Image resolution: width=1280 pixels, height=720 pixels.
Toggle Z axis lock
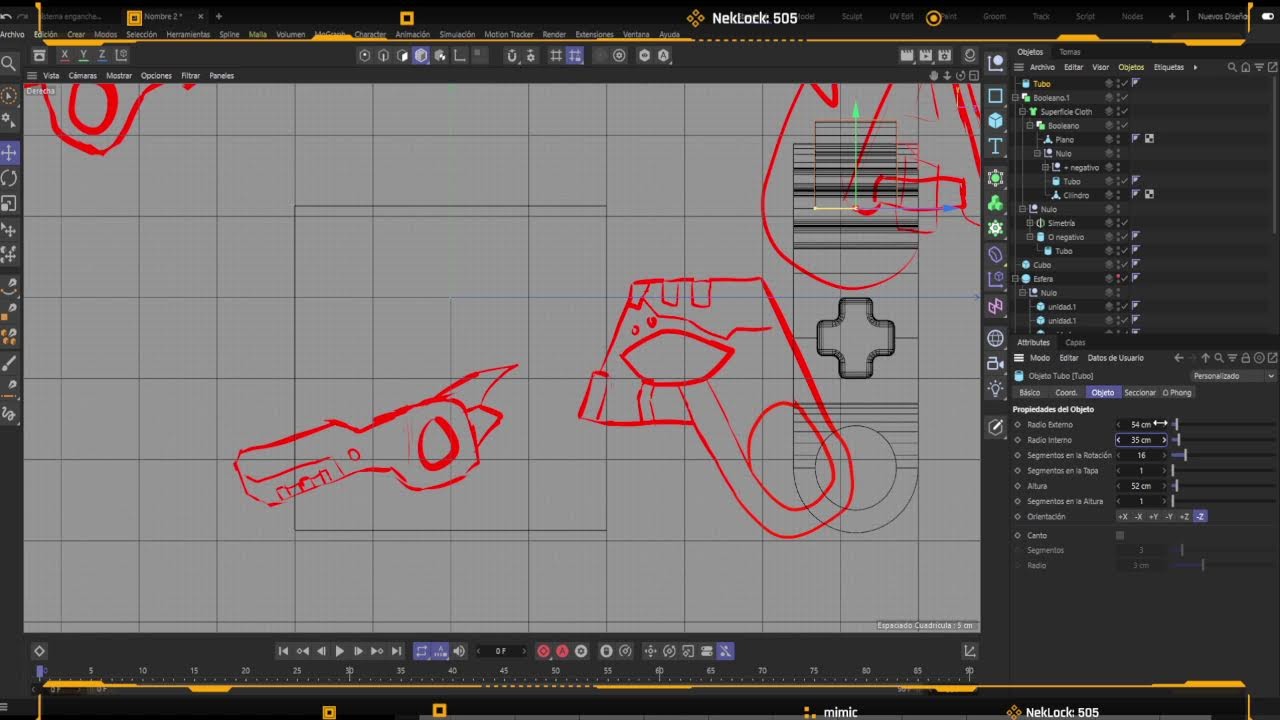coord(101,55)
